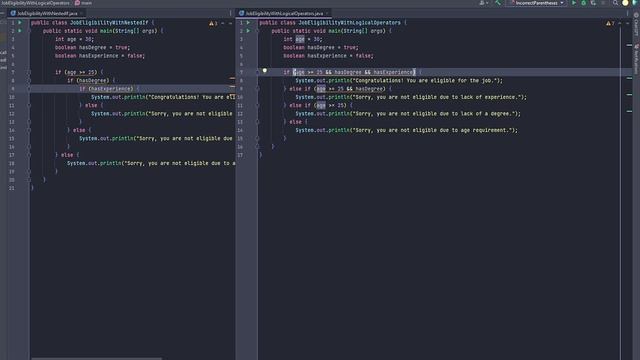640x360 pixels.
Task: Collapse else-if block on line 11 in right editor
Action: pyautogui.click(x=257, y=106)
